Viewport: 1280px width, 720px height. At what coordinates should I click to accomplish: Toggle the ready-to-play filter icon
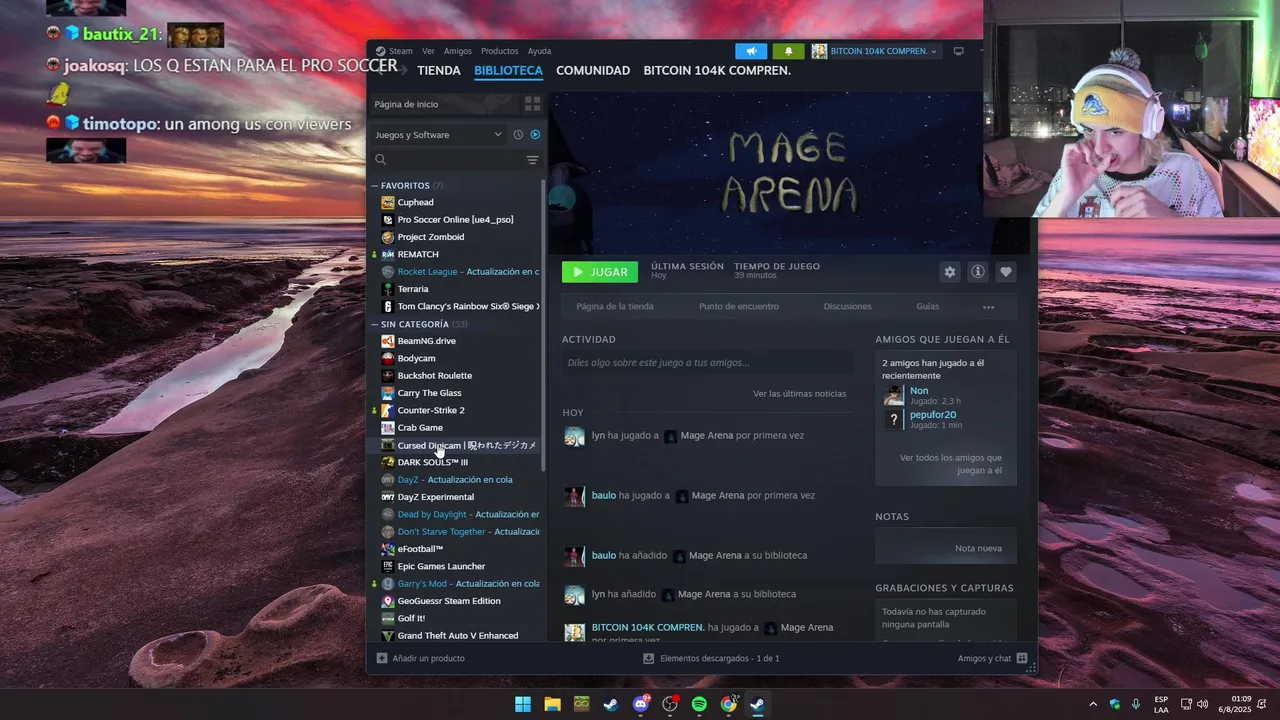point(535,134)
